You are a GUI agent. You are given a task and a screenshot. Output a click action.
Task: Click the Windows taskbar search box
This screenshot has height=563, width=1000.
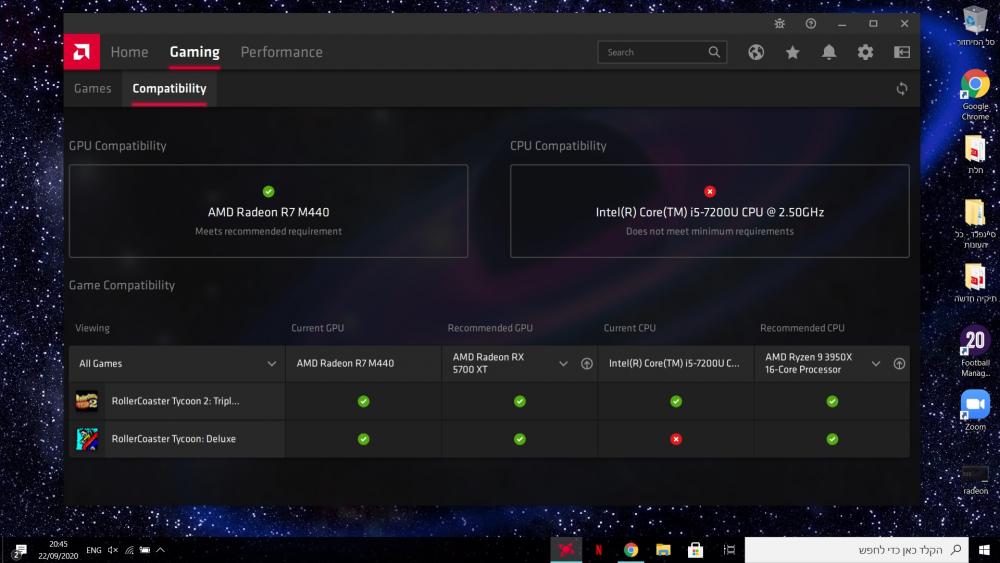point(856,550)
